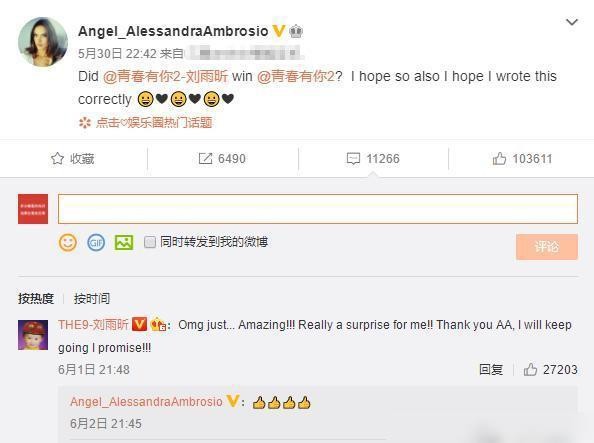Like the THE9-刘雨昕 comment with 27203
The image size is (594, 443).
point(550,369)
